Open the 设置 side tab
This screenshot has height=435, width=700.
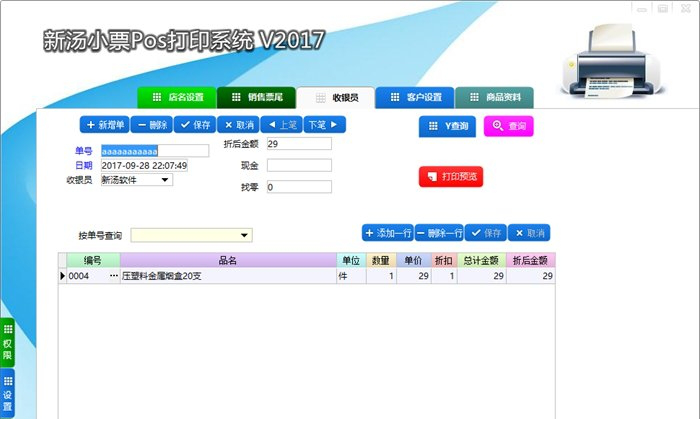(8, 394)
